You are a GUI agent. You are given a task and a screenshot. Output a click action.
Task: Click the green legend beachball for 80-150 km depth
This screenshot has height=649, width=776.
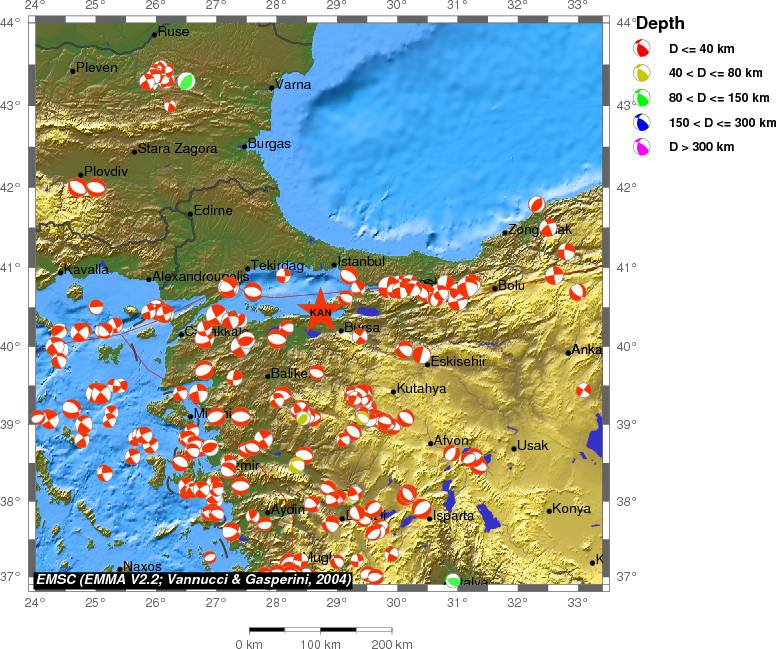[644, 98]
